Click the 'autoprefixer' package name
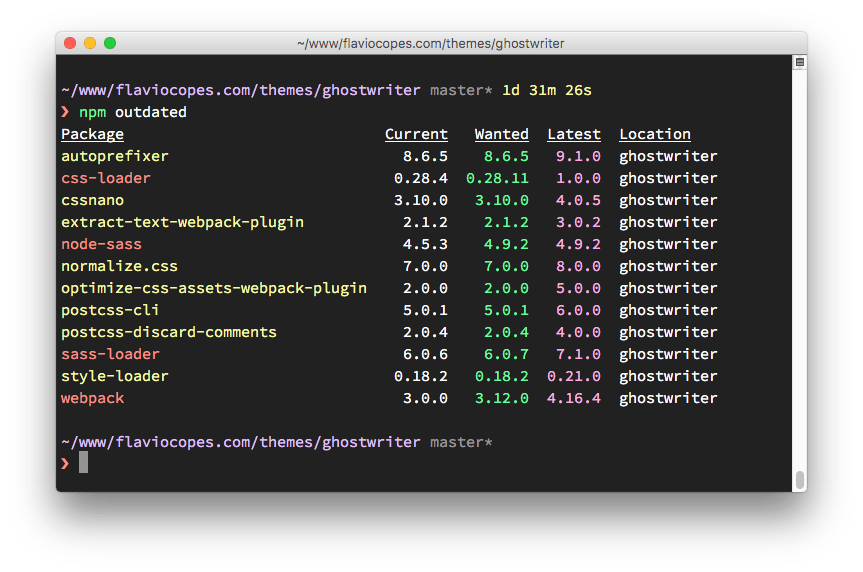Screen dimensions: 863x572 click(x=114, y=156)
